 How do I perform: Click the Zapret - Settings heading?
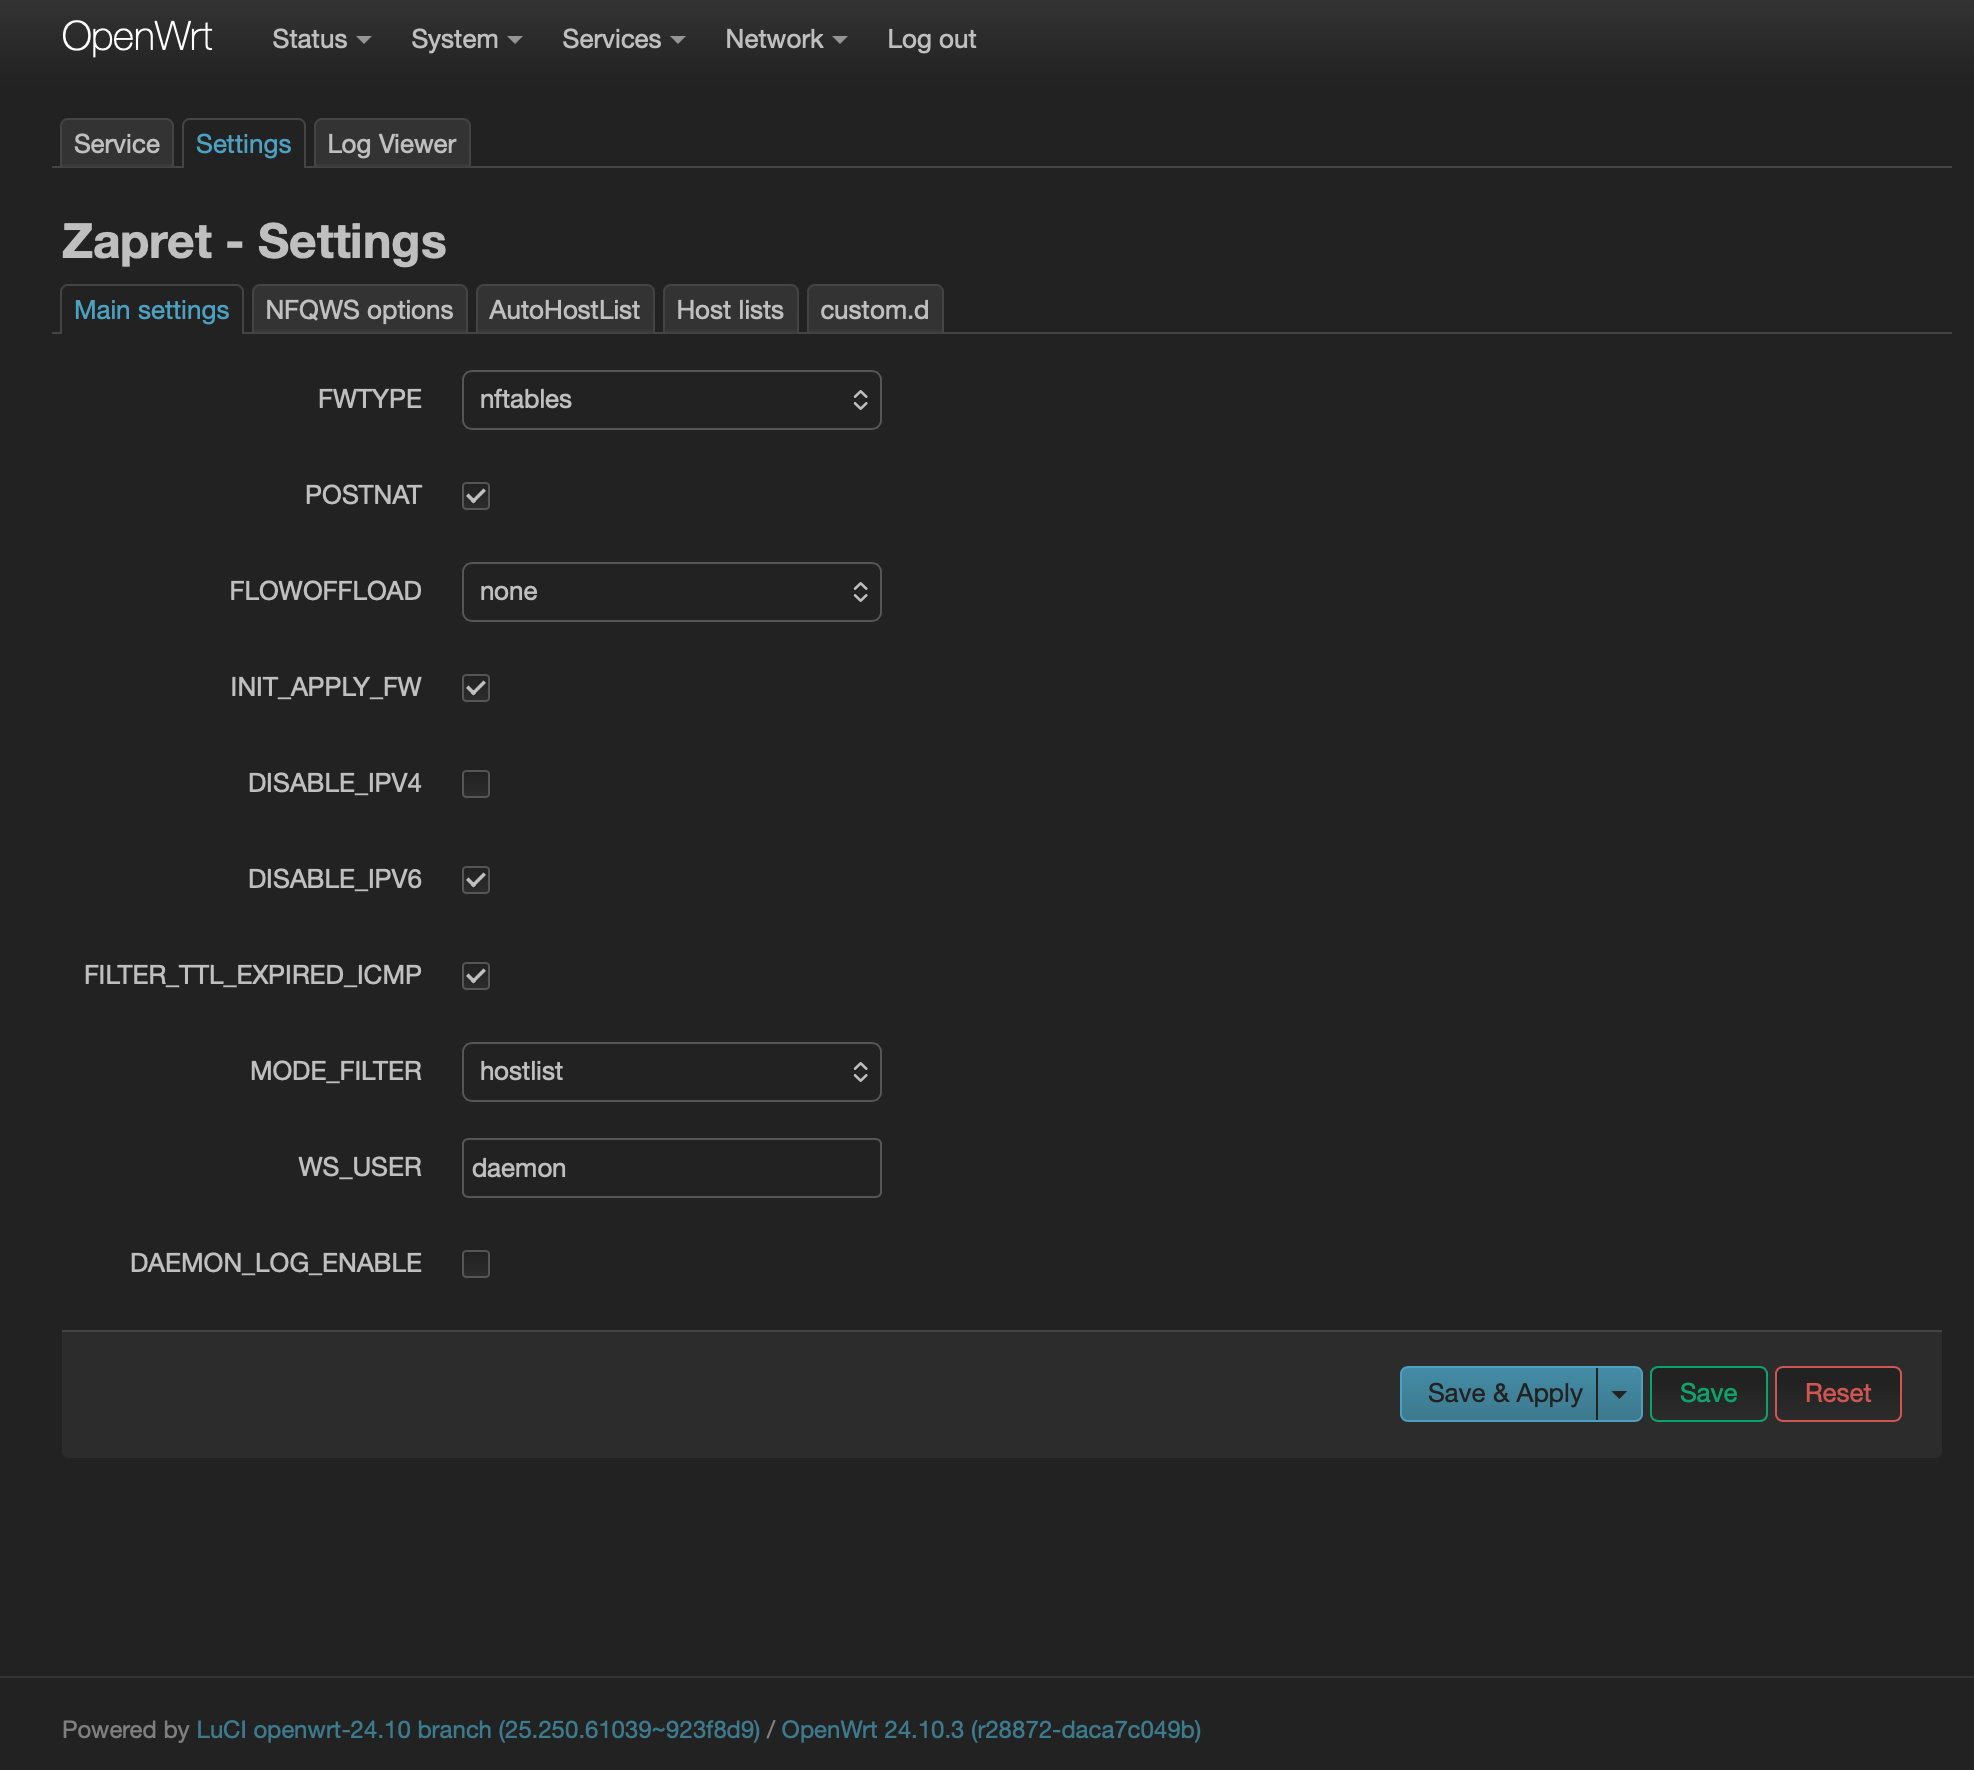[x=254, y=241]
